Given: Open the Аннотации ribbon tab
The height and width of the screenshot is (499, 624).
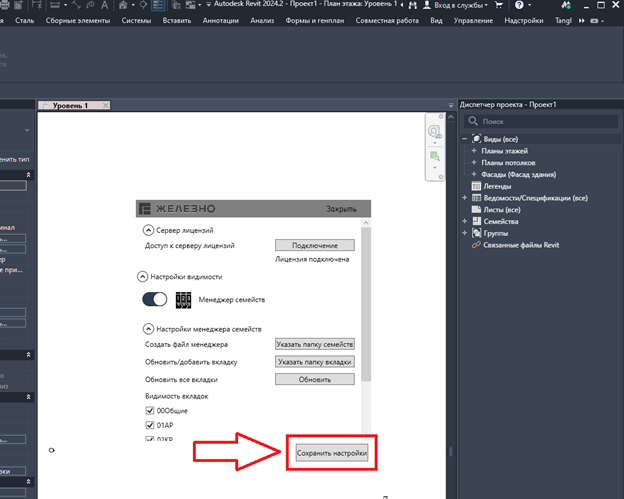Looking at the screenshot, I should [221, 20].
